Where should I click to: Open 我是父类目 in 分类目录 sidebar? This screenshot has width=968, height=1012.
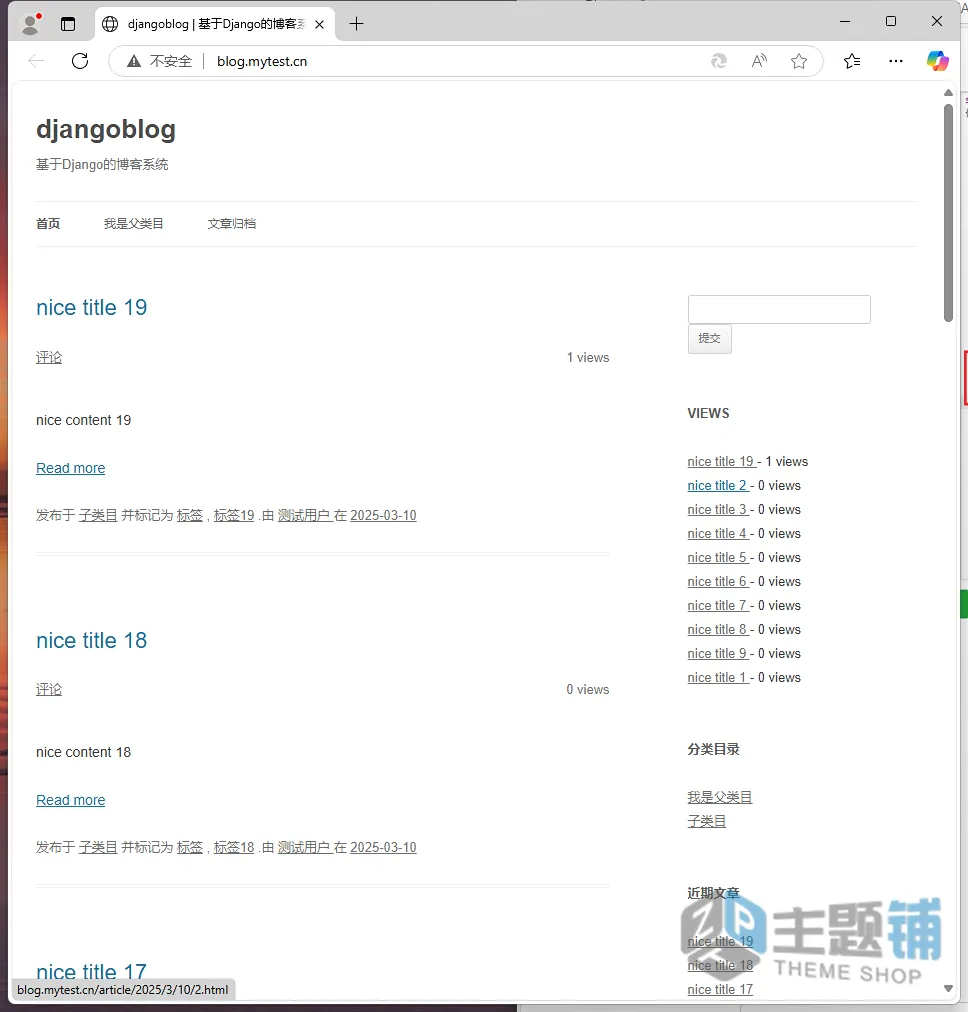(x=720, y=797)
